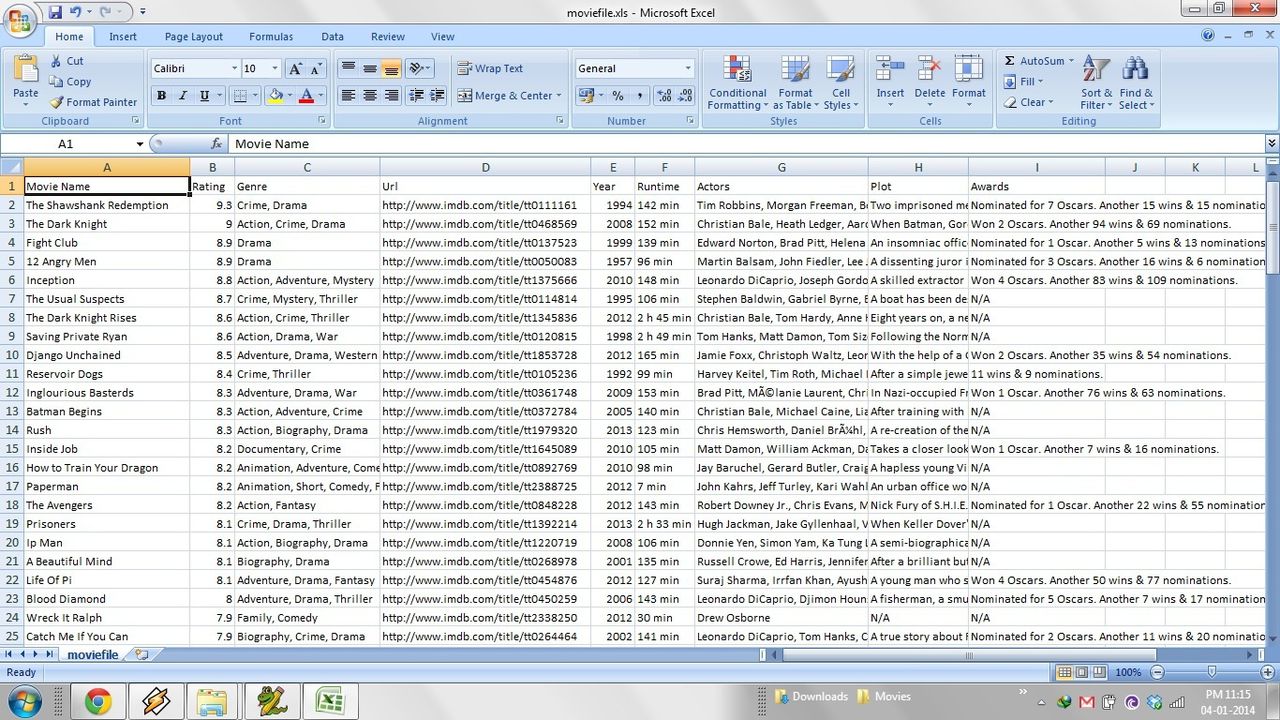
Task: Click the Font Color red swatch
Action: pos(306,96)
